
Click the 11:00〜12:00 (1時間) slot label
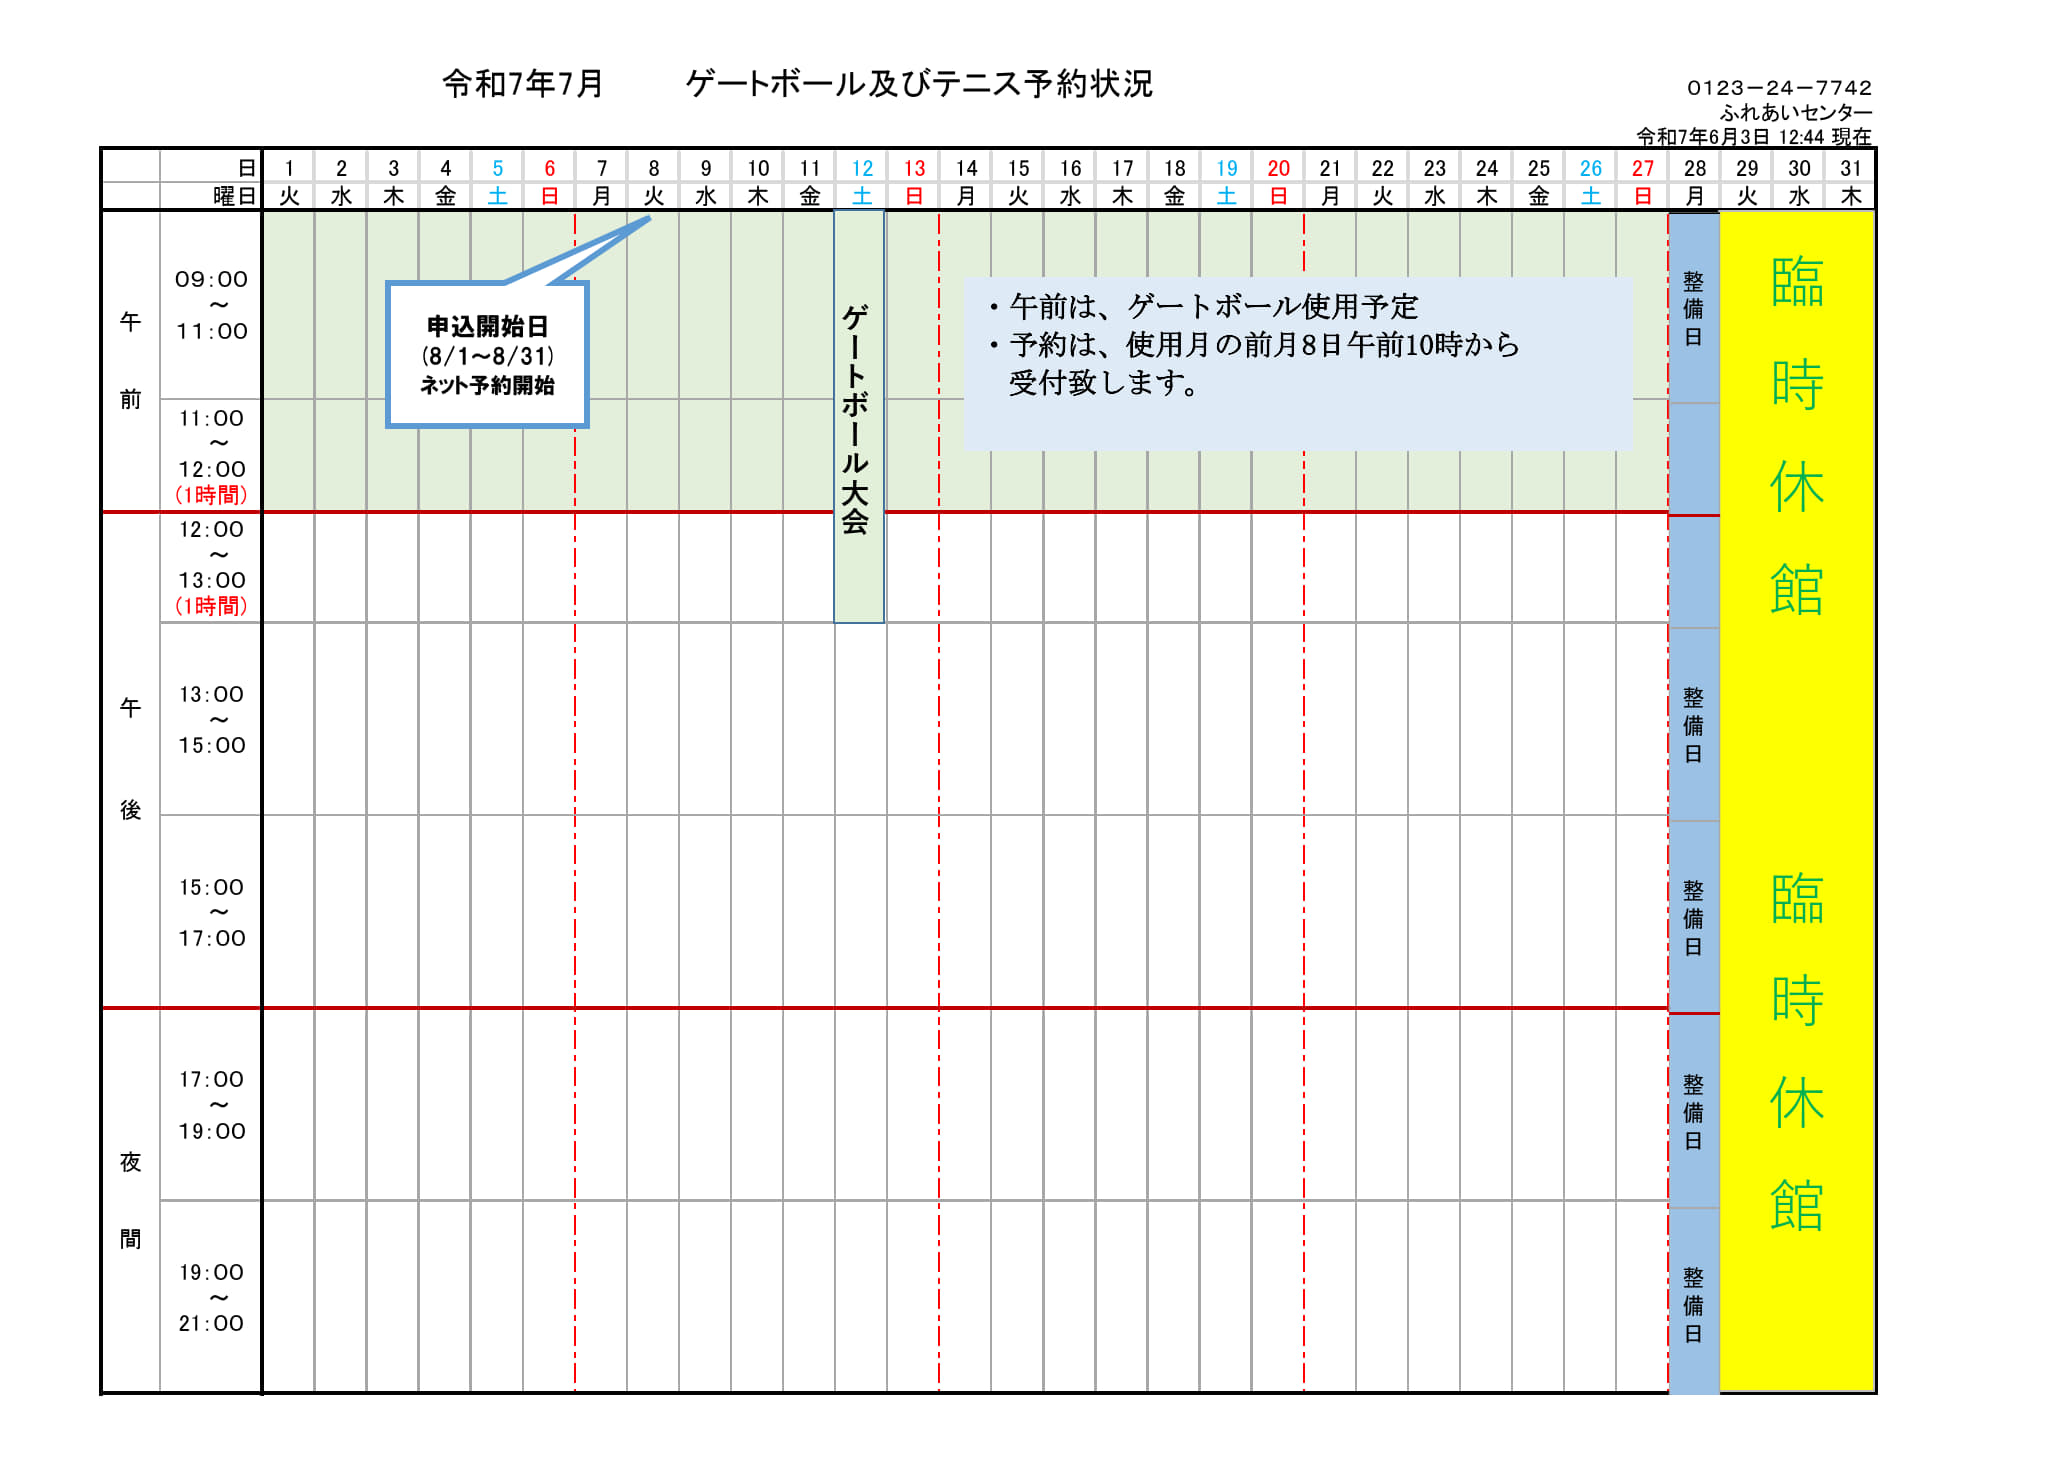(211, 455)
